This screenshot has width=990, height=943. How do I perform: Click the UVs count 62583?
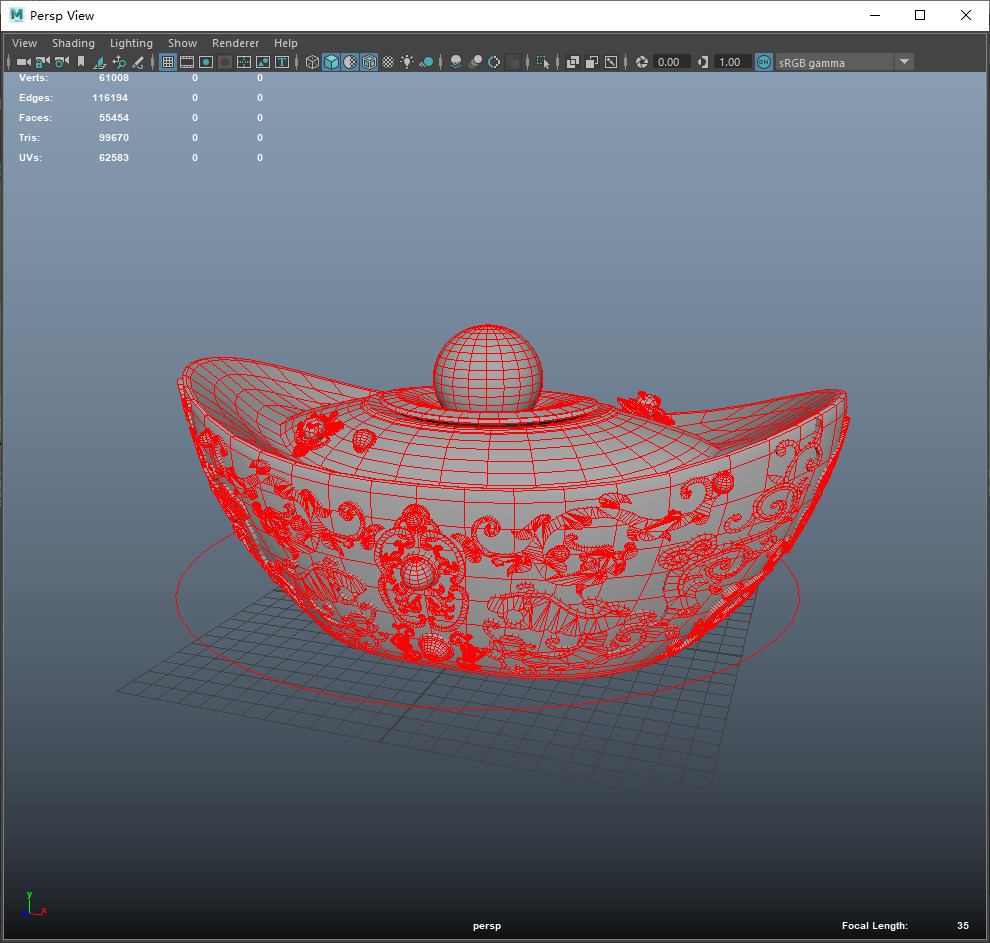[114, 158]
